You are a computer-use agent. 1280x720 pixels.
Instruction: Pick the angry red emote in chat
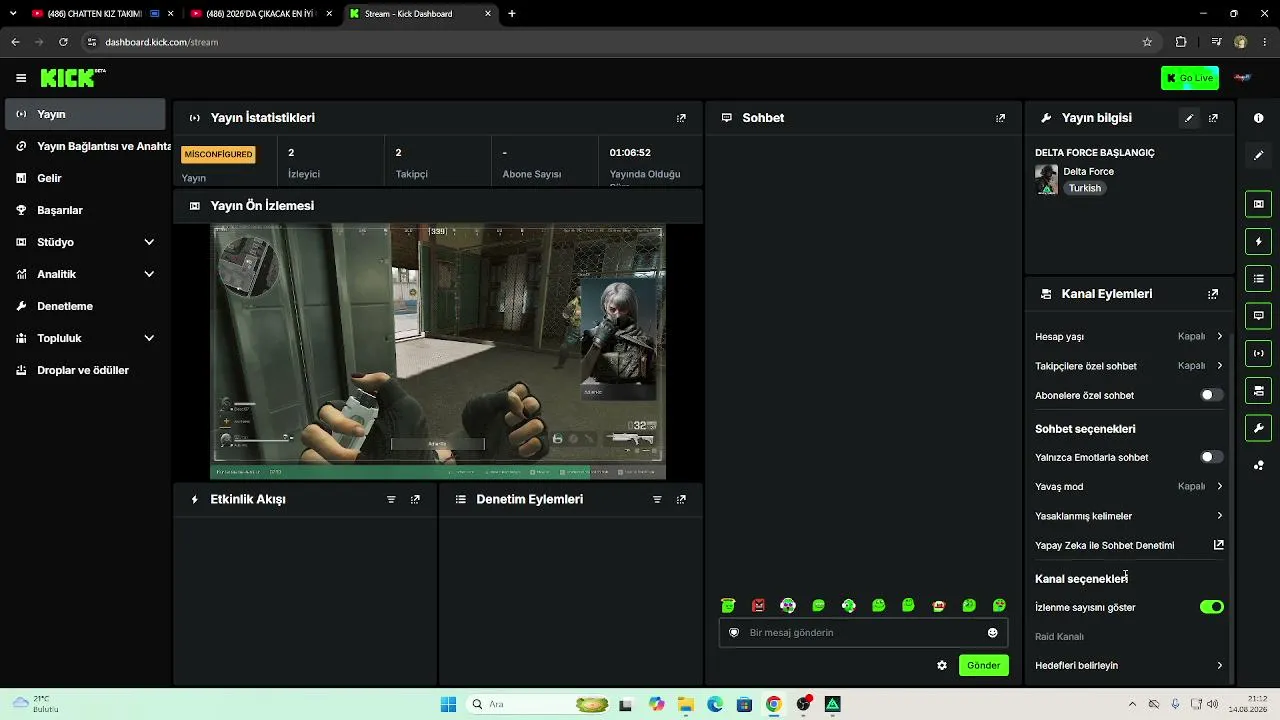[x=758, y=605]
